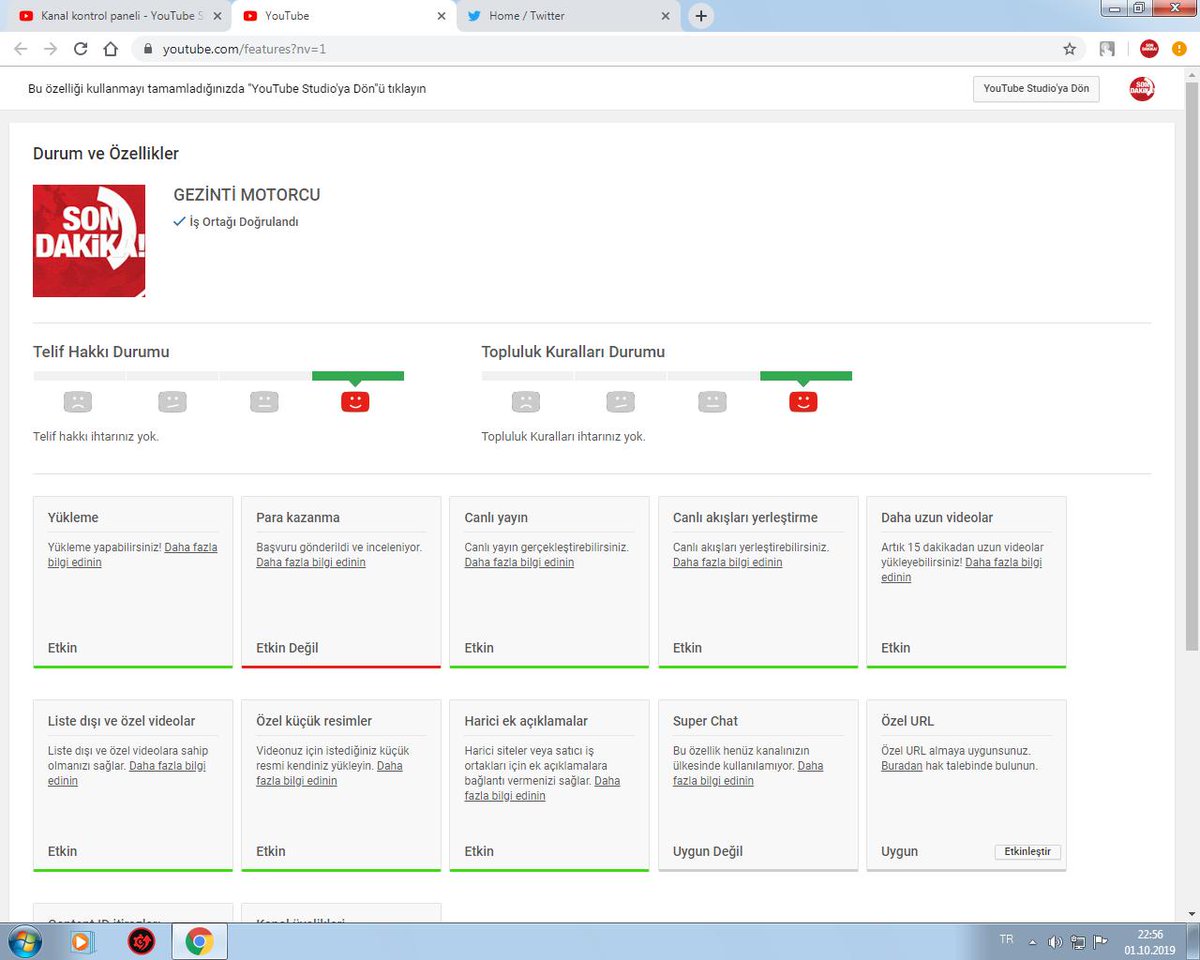Click the GEZİNTİ MOTORCU channel logo image
1200x960 pixels.
pos(89,241)
